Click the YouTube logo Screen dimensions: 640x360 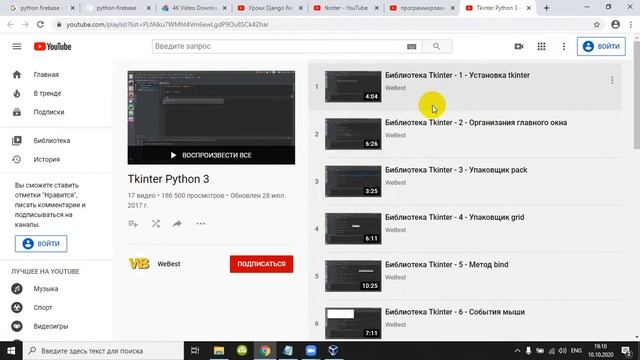(x=53, y=47)
